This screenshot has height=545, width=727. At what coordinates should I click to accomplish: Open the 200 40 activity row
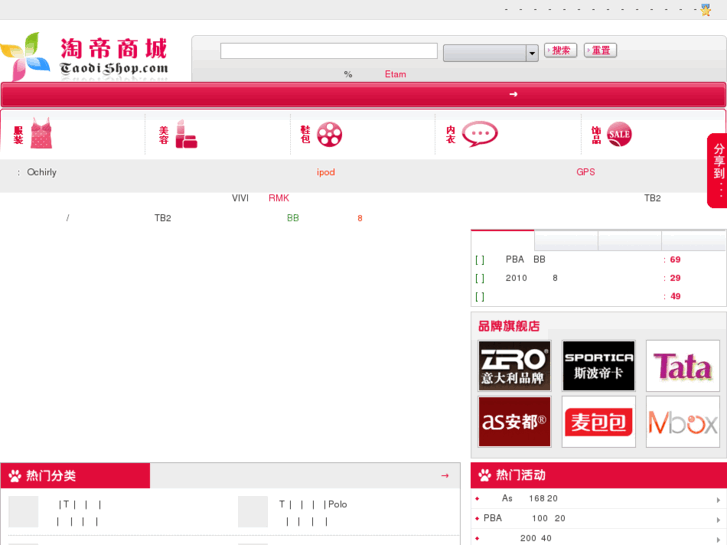pos(599,537)
